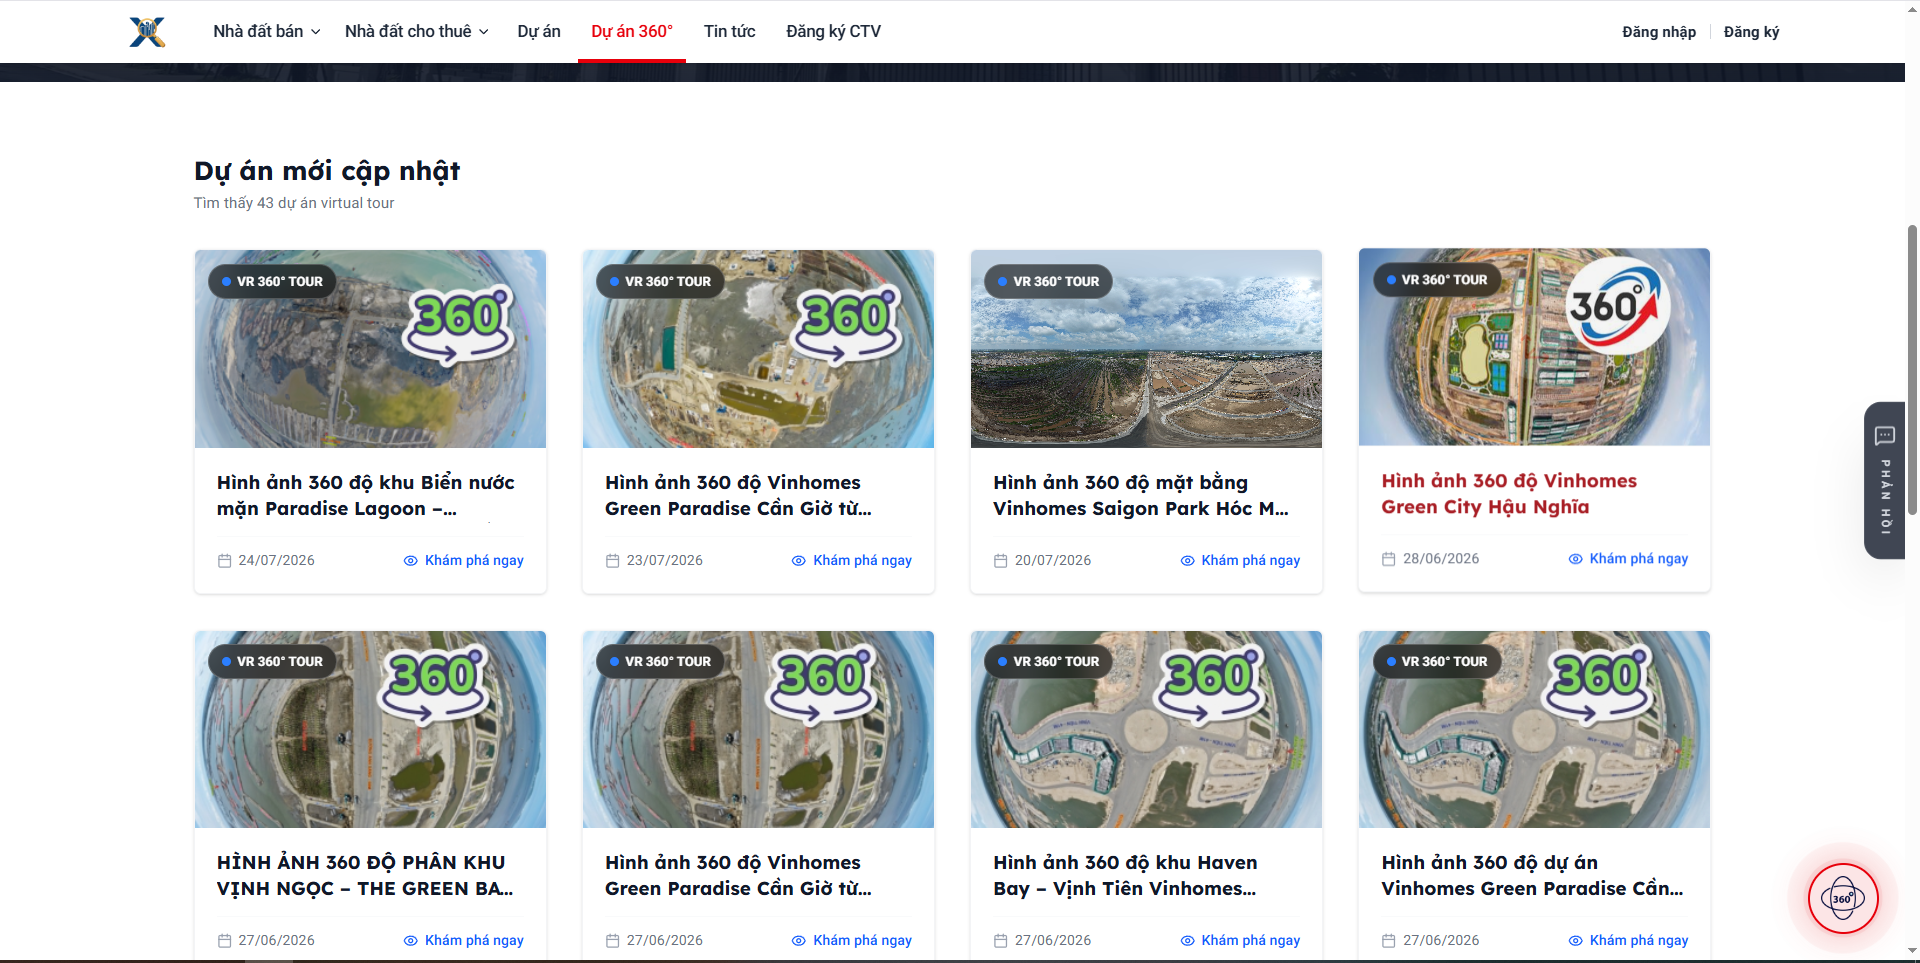Viewport: 1920px width, 963px height.
Task: Click the eye icon on the 24/07/2026 card
Action: coord(410,561)
